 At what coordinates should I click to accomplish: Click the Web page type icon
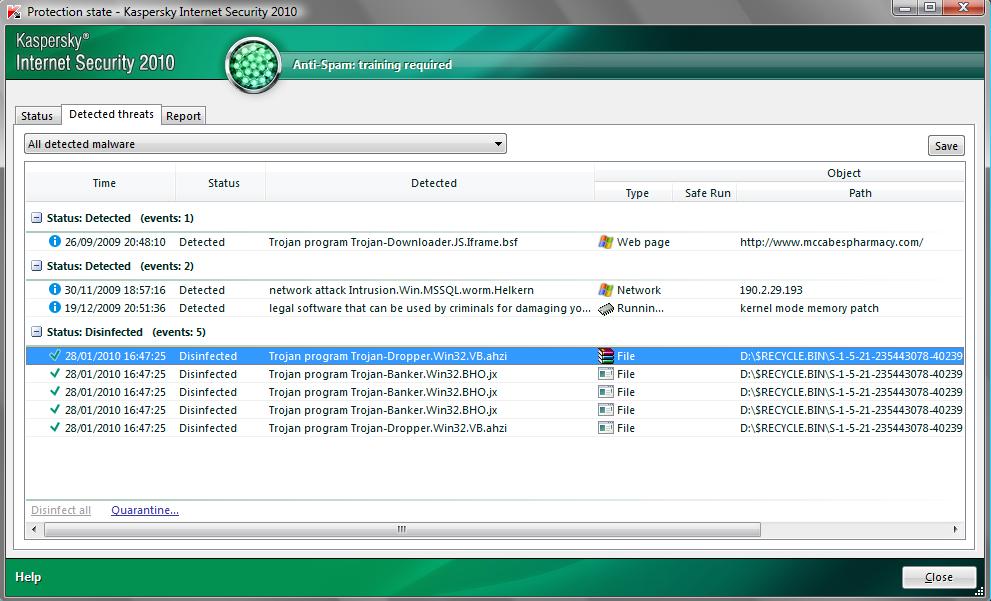click(605, 242)
